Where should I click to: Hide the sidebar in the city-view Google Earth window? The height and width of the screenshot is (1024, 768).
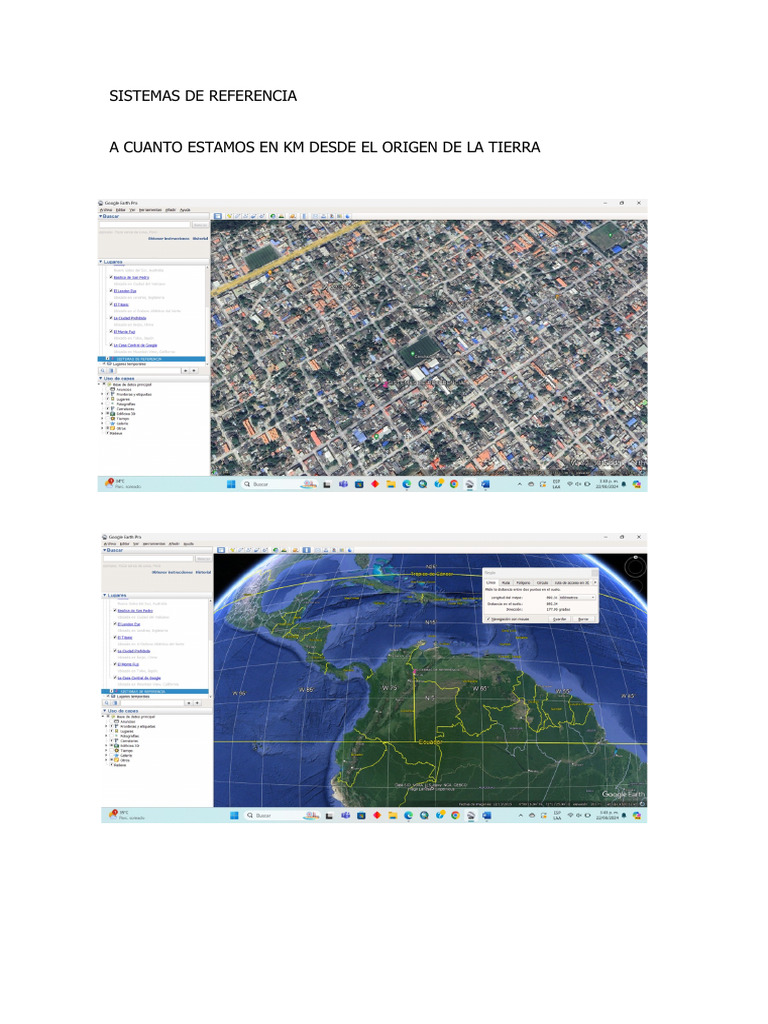218,216
